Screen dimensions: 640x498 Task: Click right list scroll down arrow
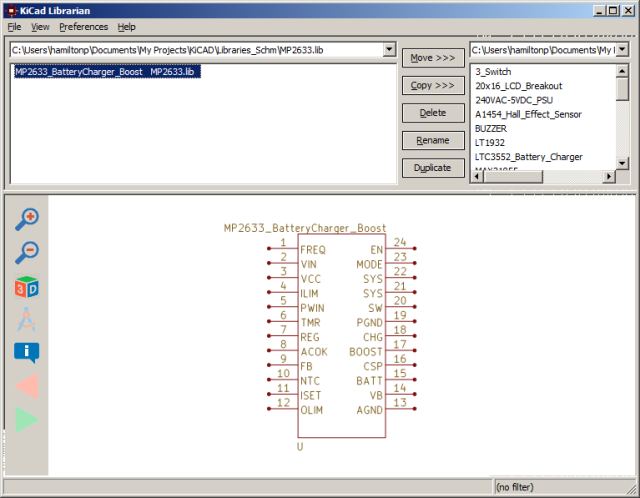(x=622, y=163)
